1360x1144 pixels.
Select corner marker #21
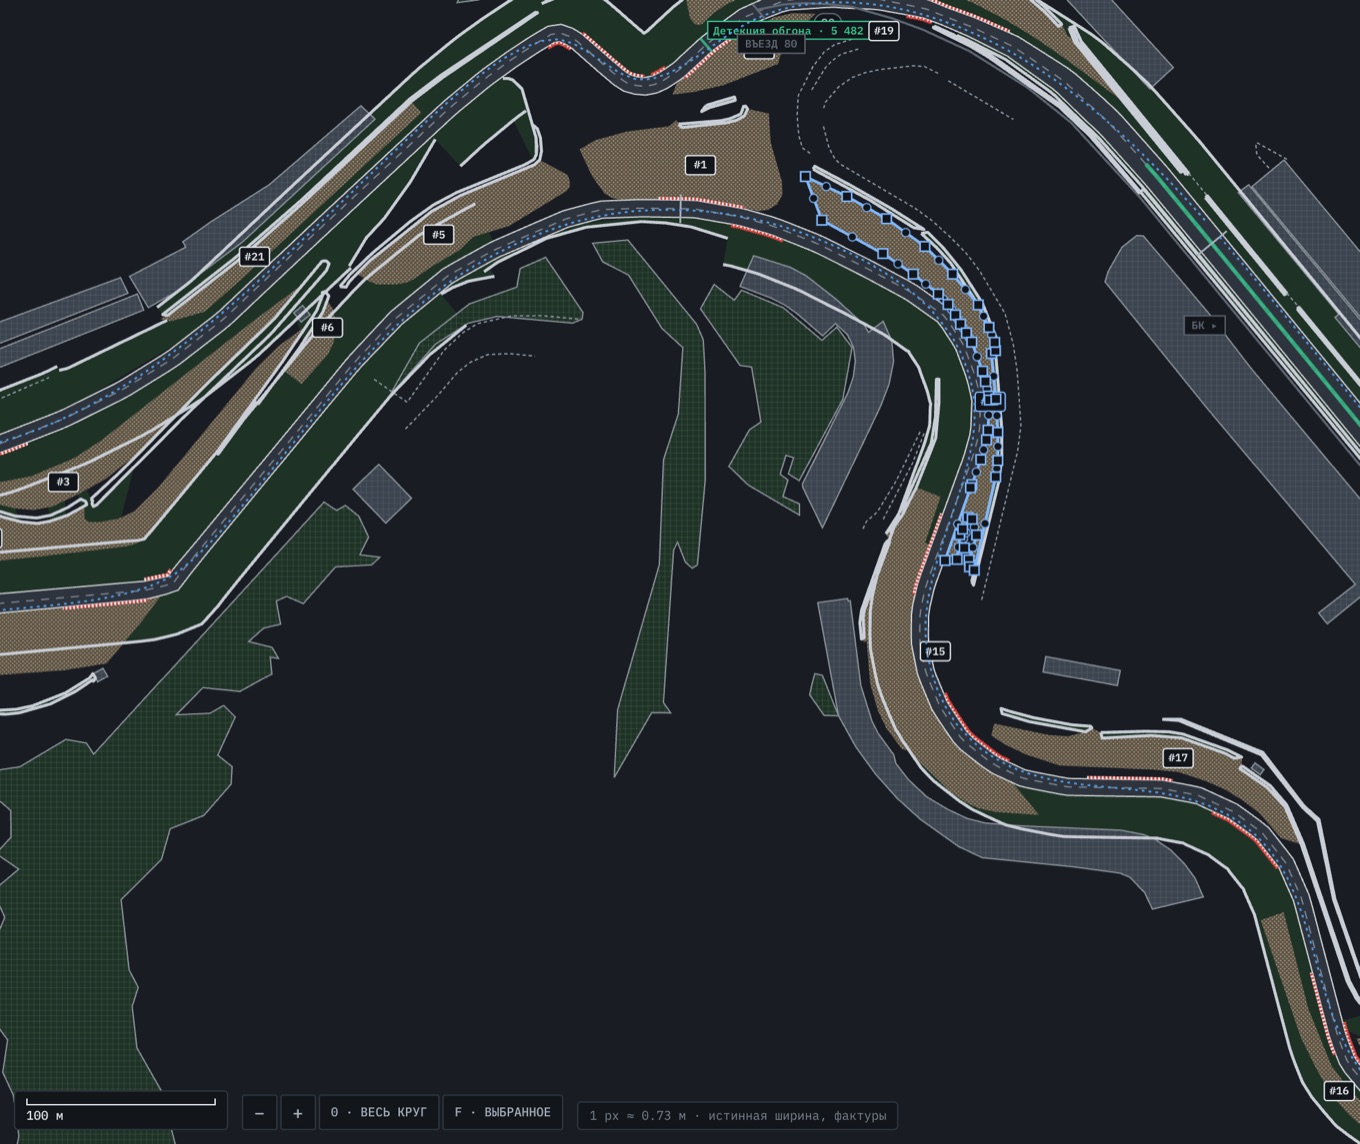tap(255, 257)
